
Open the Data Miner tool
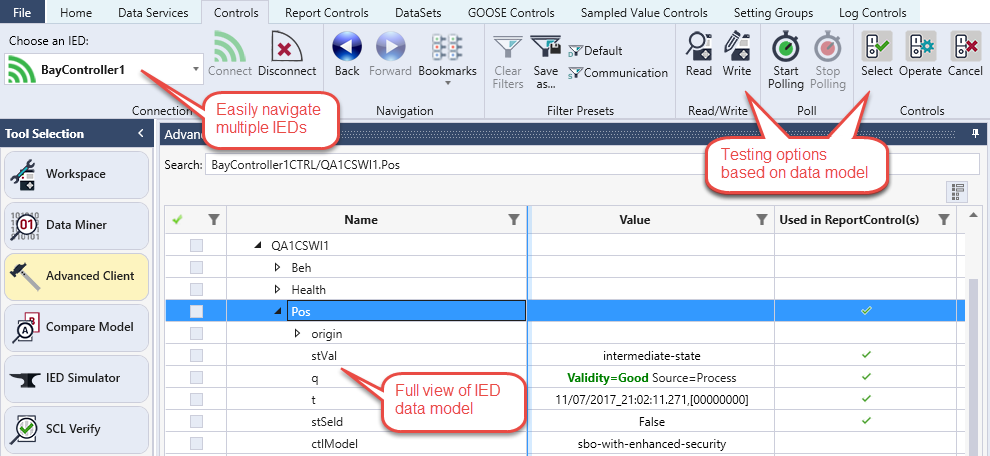pyautogui.click(x=76, y=225)
